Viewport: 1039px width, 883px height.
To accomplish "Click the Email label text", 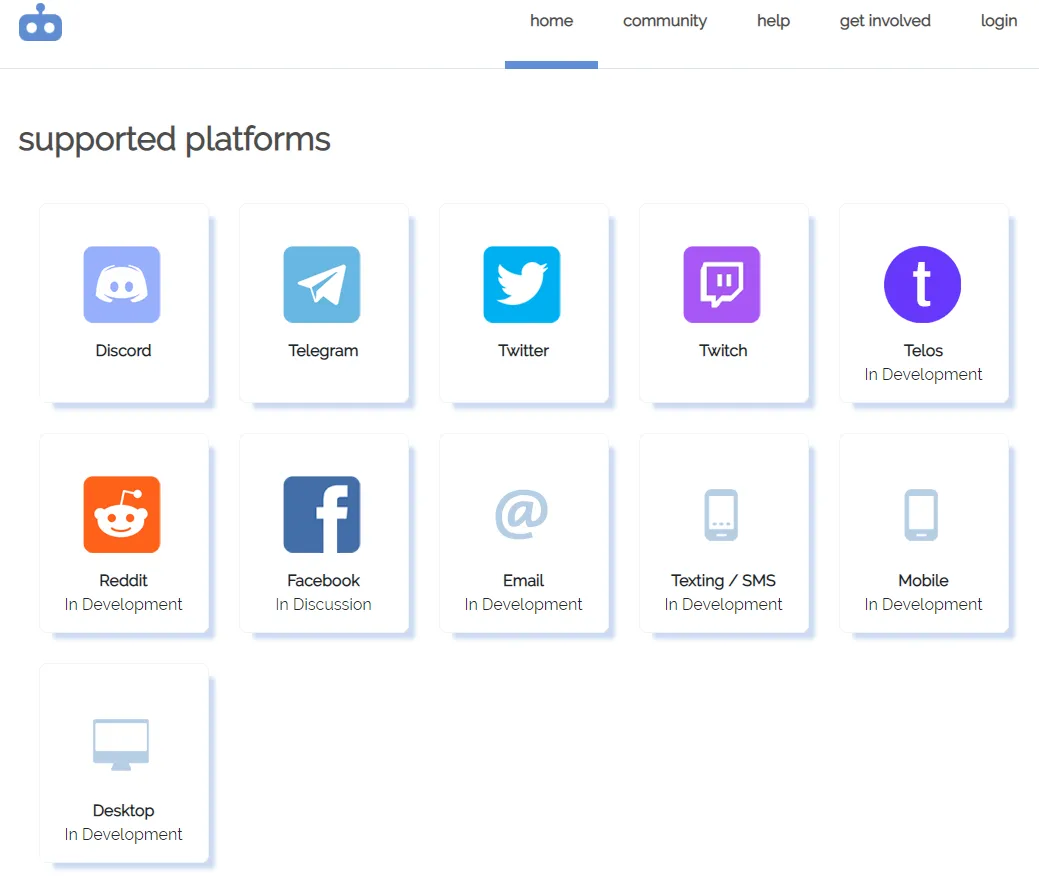I will tap(523, 580).
